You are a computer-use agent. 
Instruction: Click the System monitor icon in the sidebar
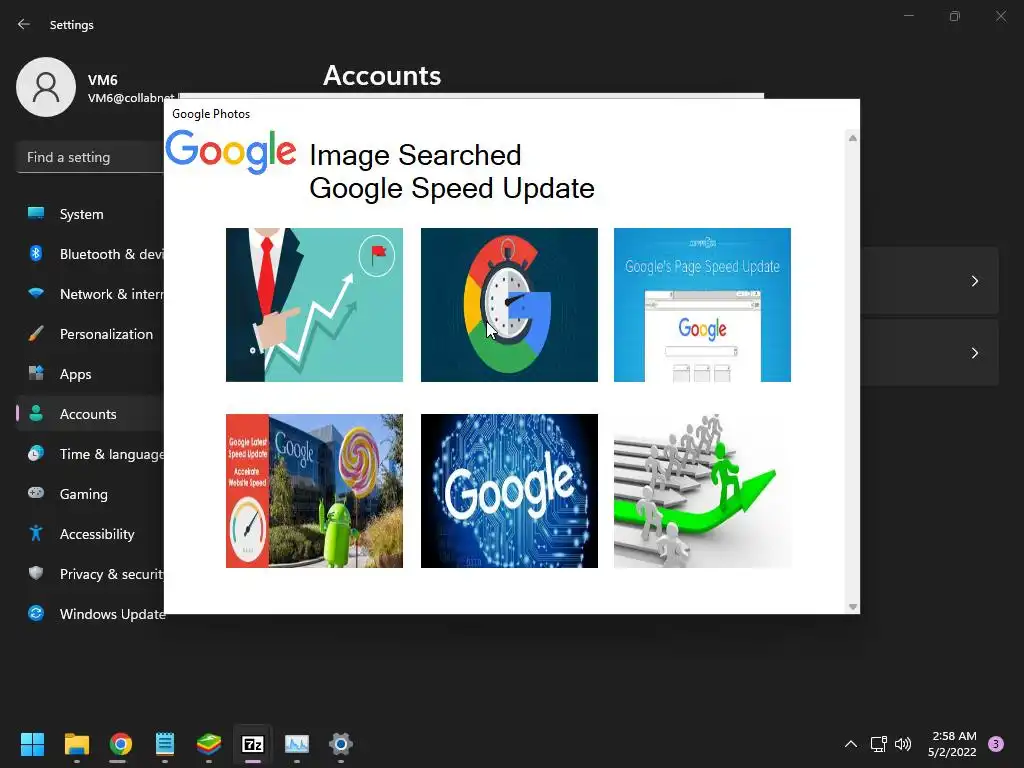36,213
